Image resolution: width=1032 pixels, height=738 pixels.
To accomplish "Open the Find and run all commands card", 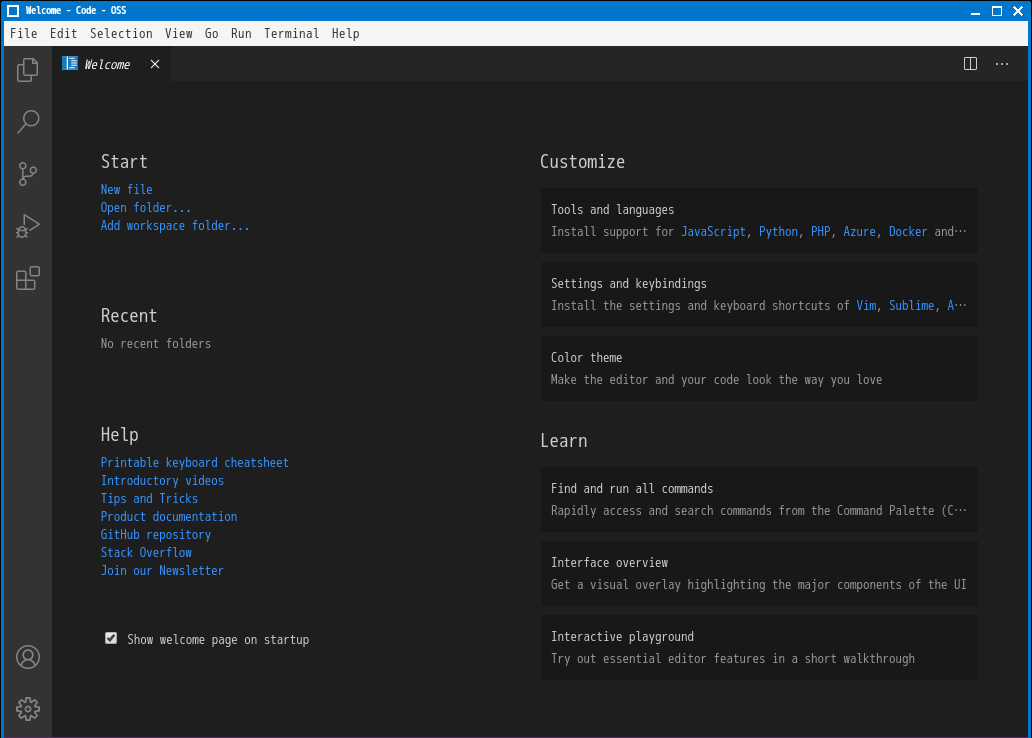I will [759, 500].
